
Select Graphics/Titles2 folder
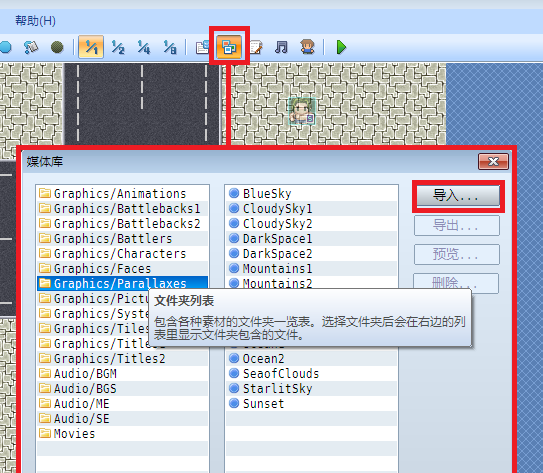click(x=123, y=358)
